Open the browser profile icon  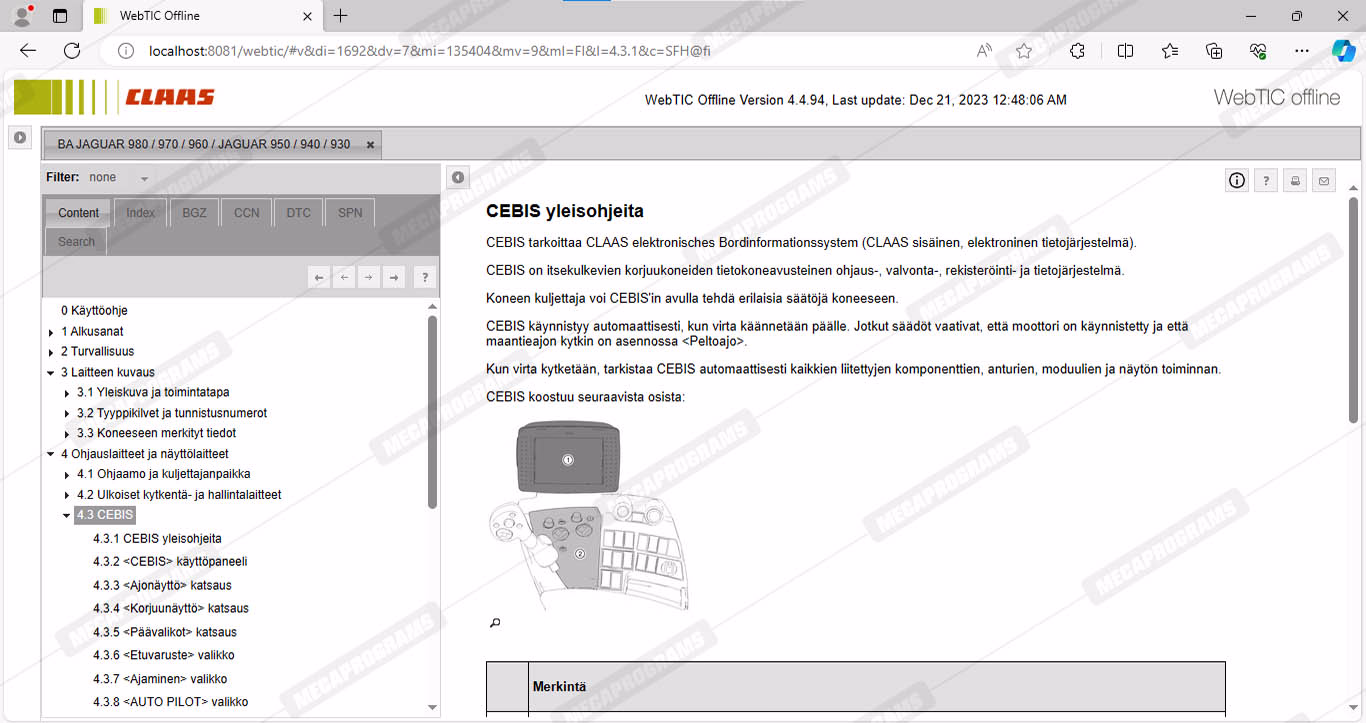click(22, 16)
